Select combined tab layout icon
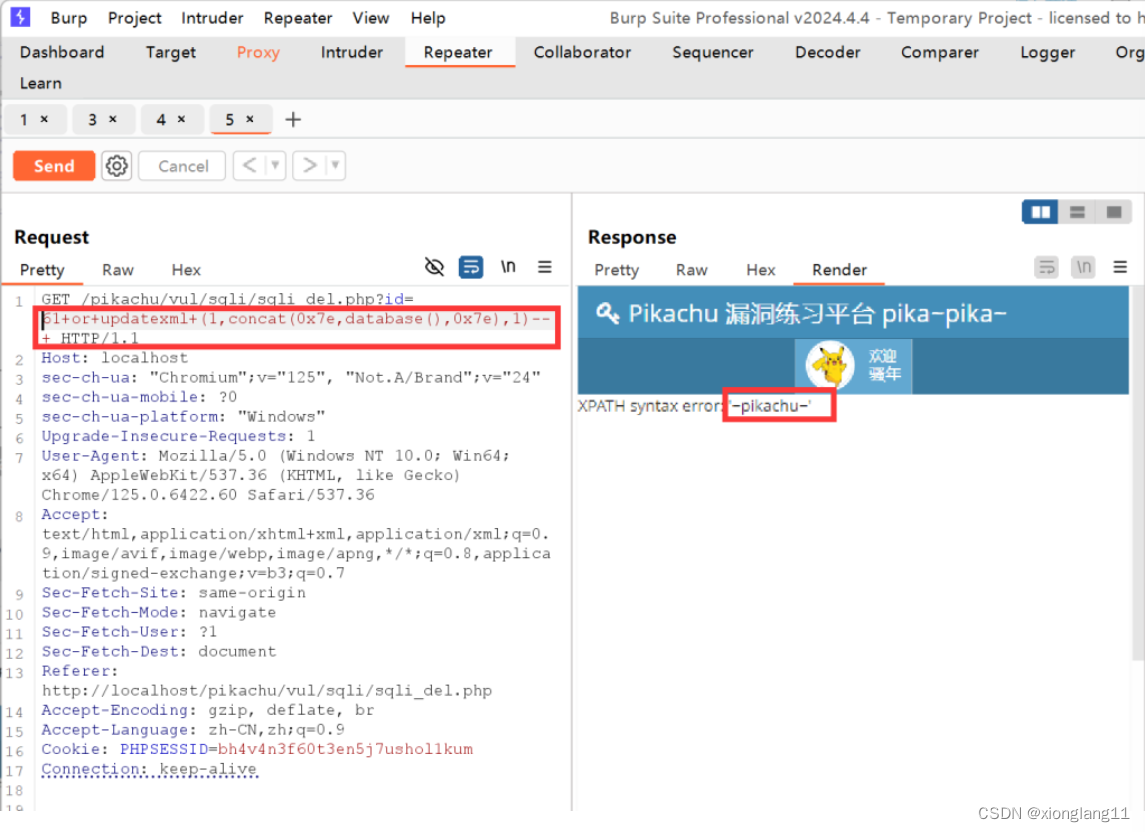 click(1114, 212)
